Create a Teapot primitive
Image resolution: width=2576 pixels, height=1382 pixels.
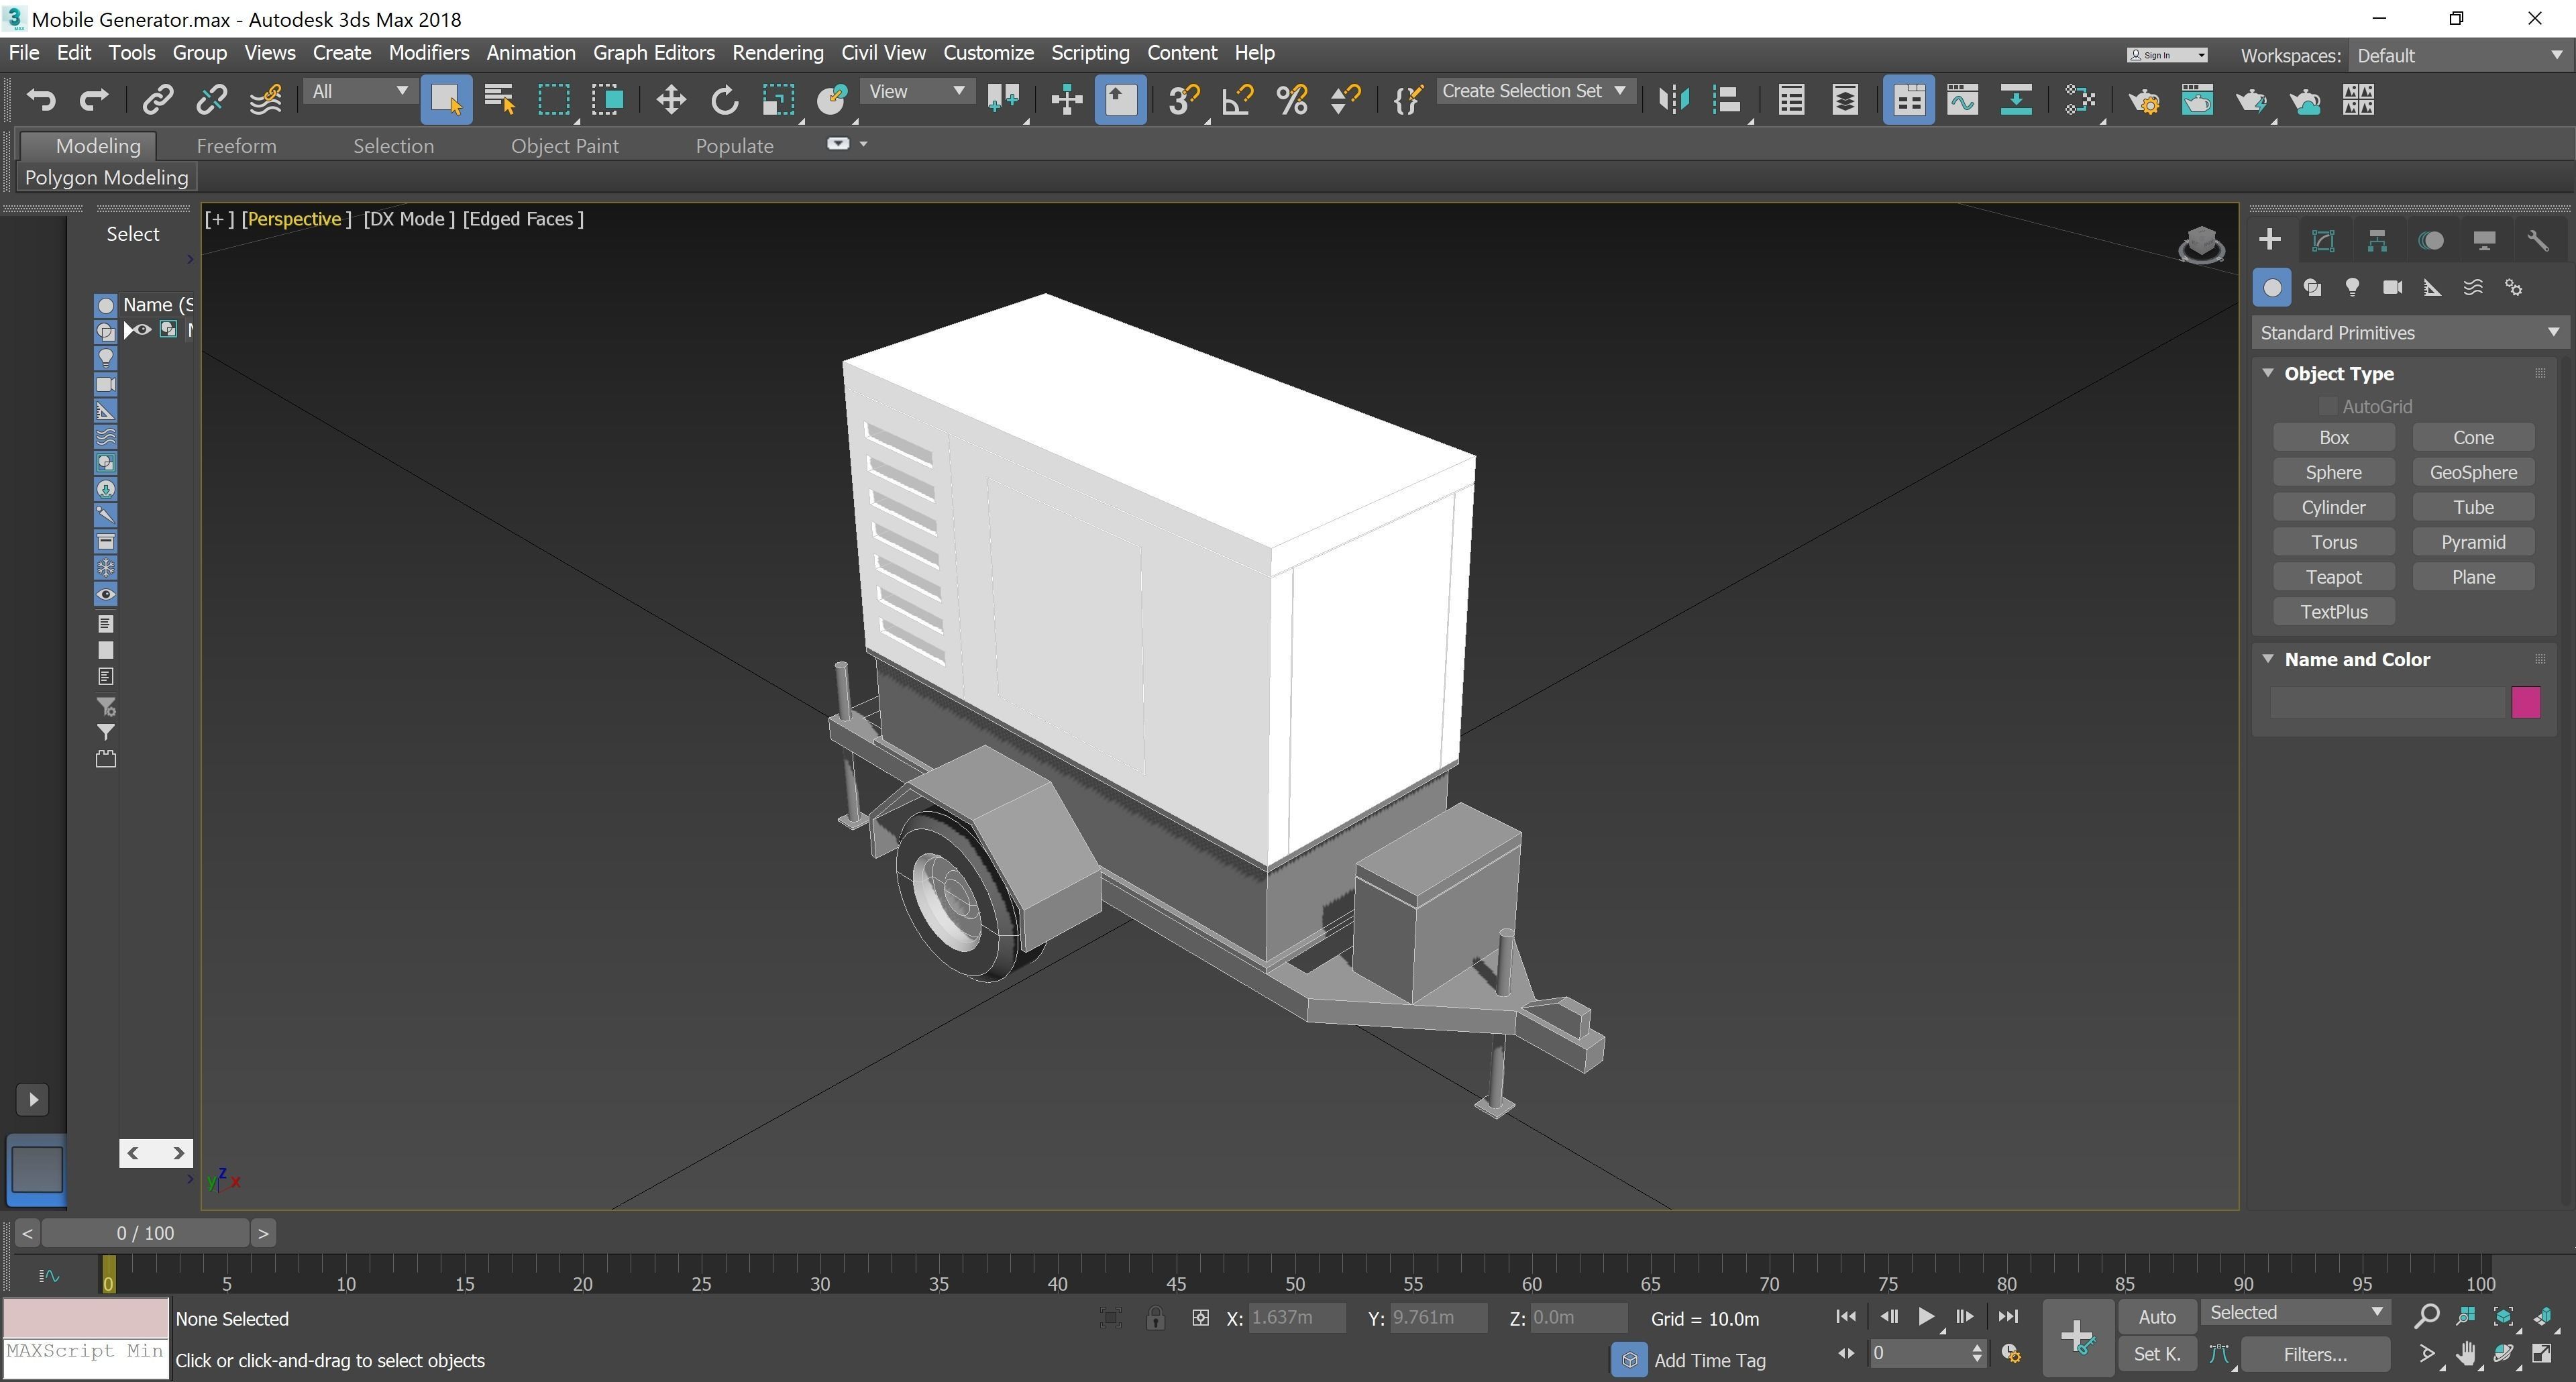tap(2333, 577)
